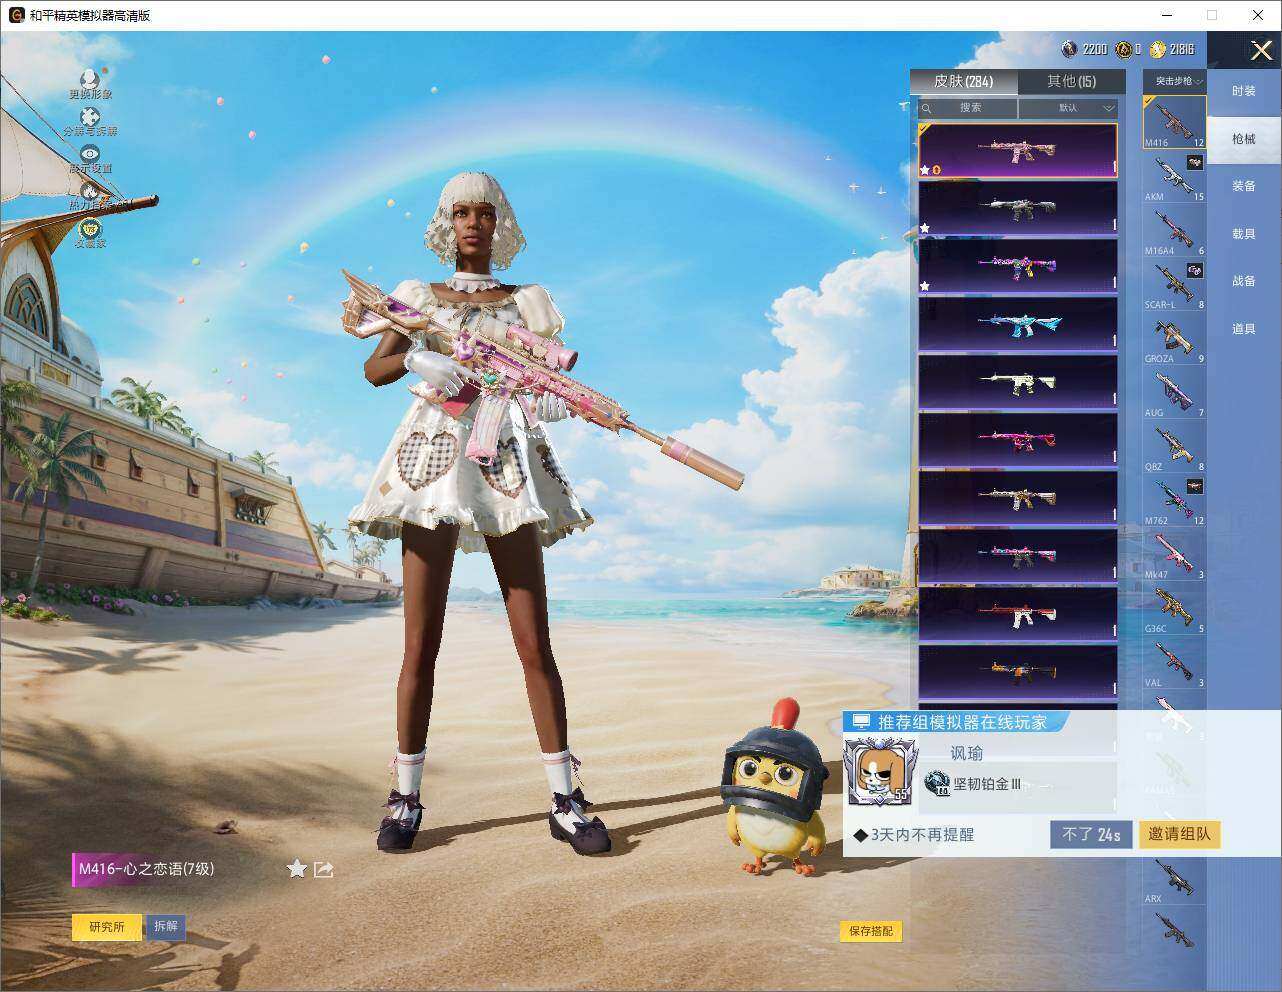Expand the 默认 sort dropdown
Viewport: 1282px width, 992px height.
[x=1068, y=108]
